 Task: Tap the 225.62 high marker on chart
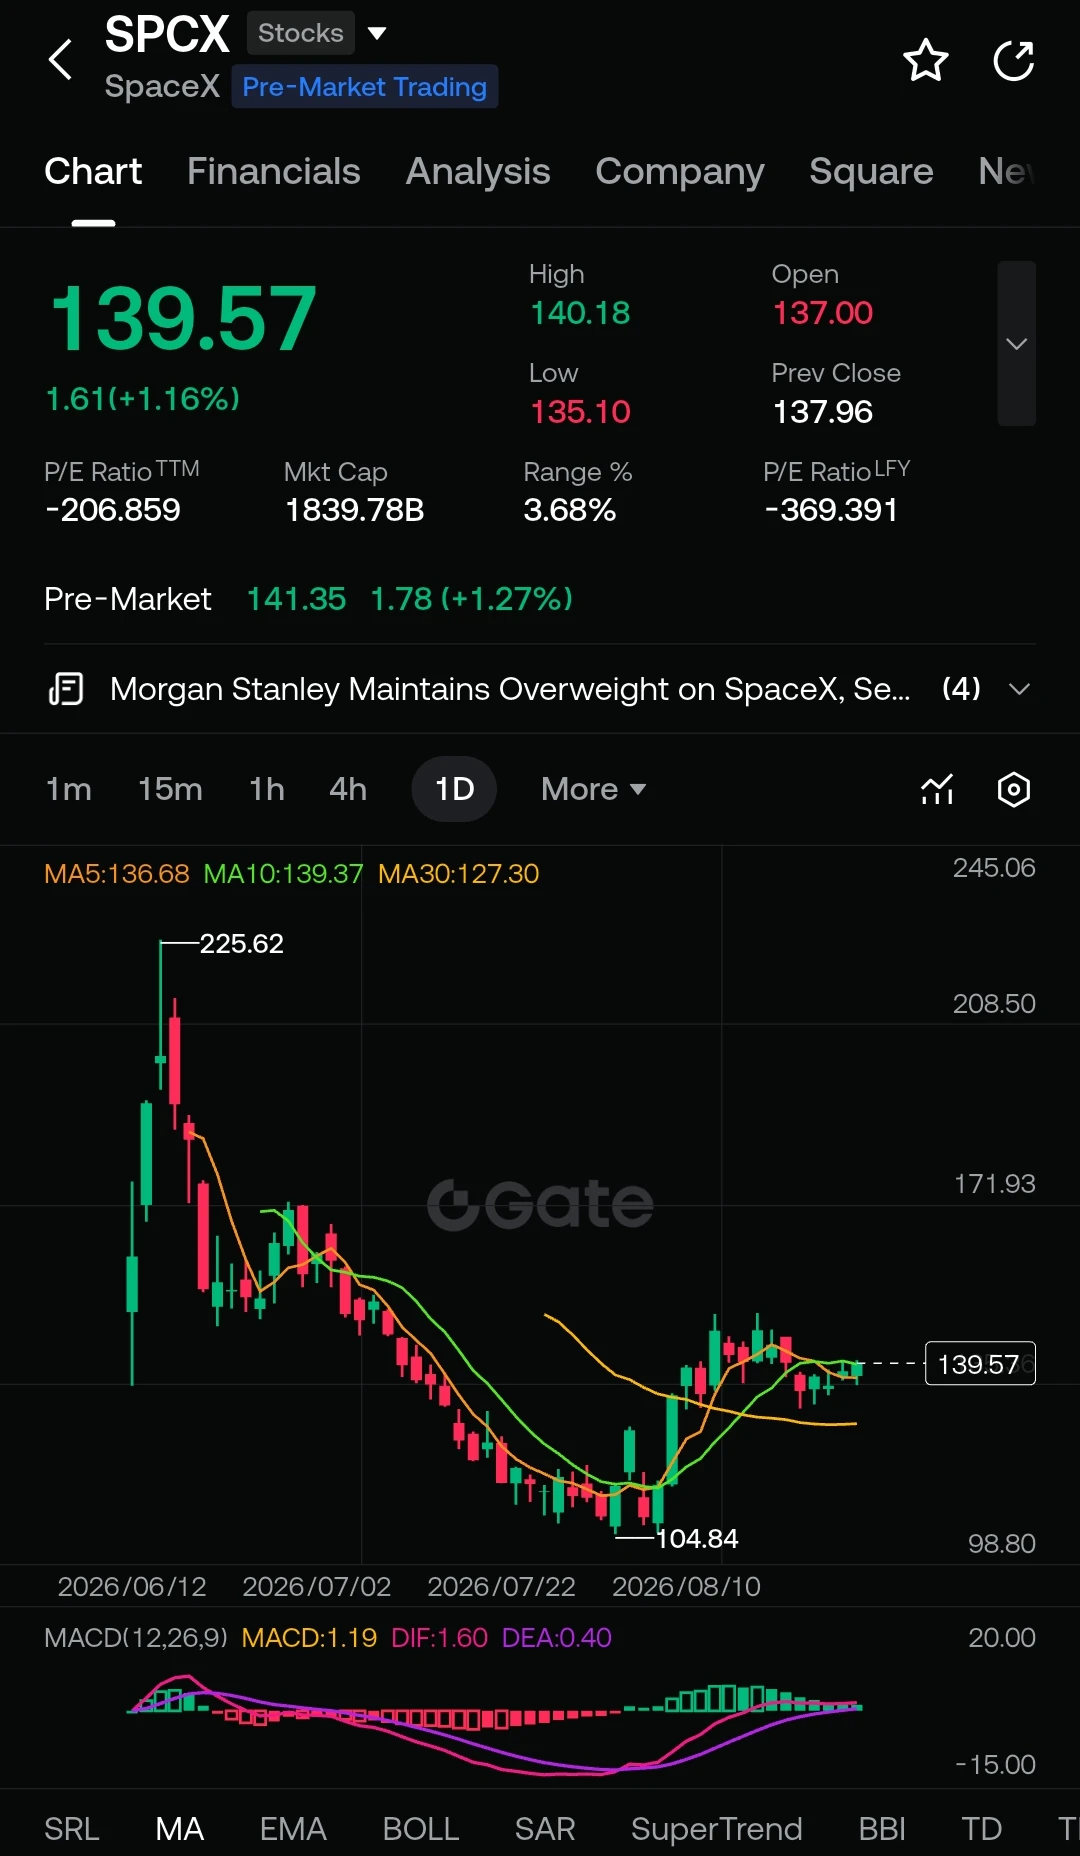coord(242,943)
